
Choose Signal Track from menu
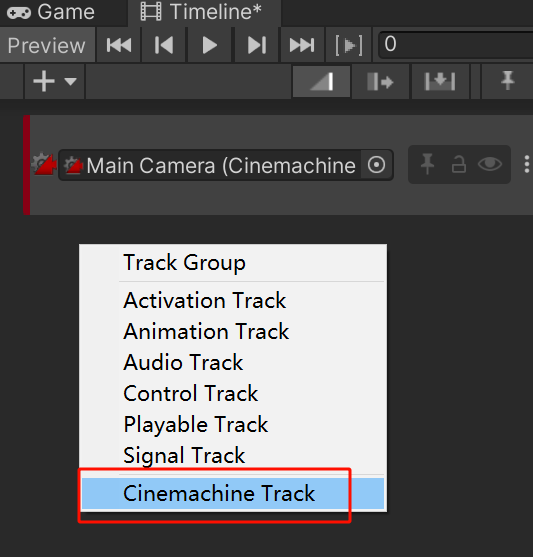click(x=233, y=455)
